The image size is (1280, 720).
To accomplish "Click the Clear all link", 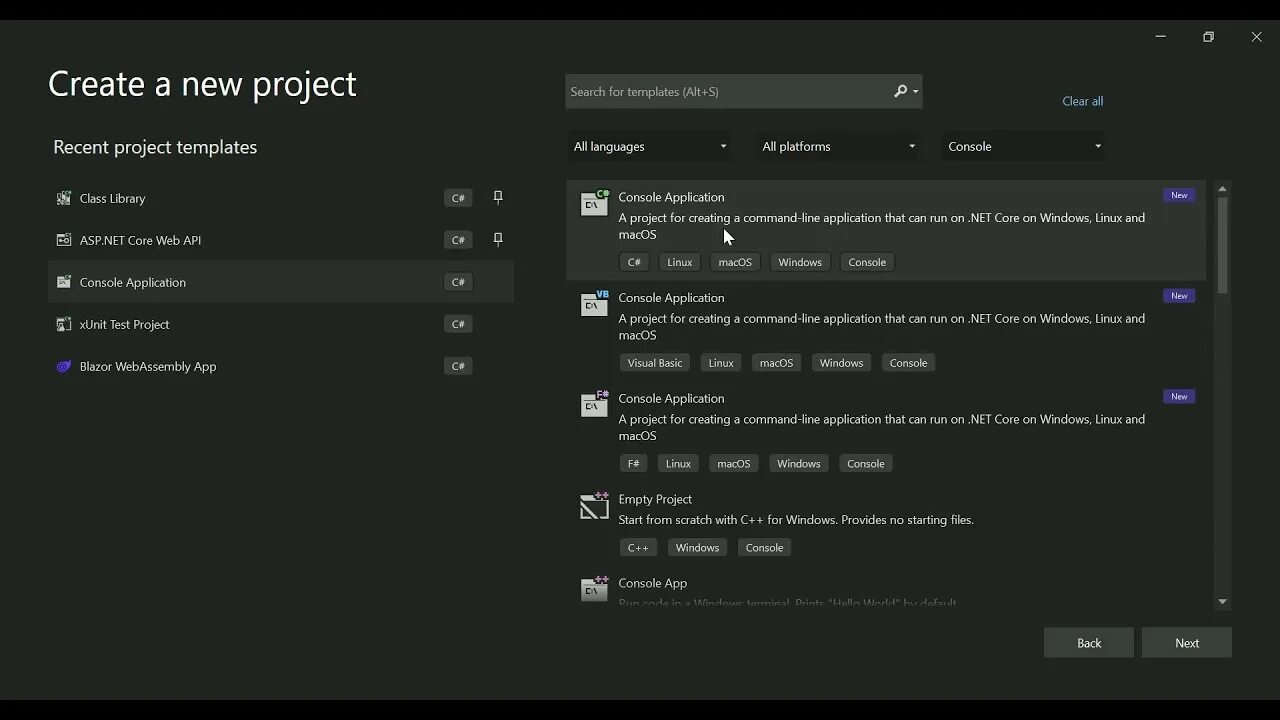I will click(1082, 101).
